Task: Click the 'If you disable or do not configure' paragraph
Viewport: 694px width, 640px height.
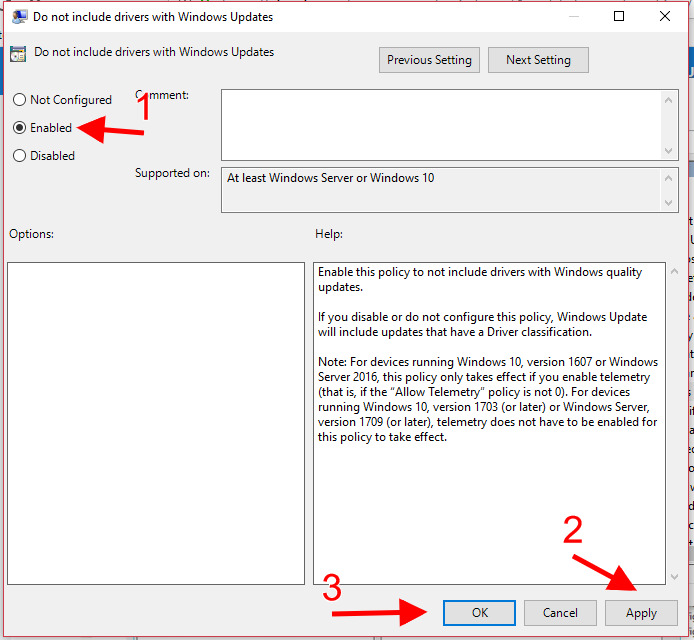Action: [482, 324]
